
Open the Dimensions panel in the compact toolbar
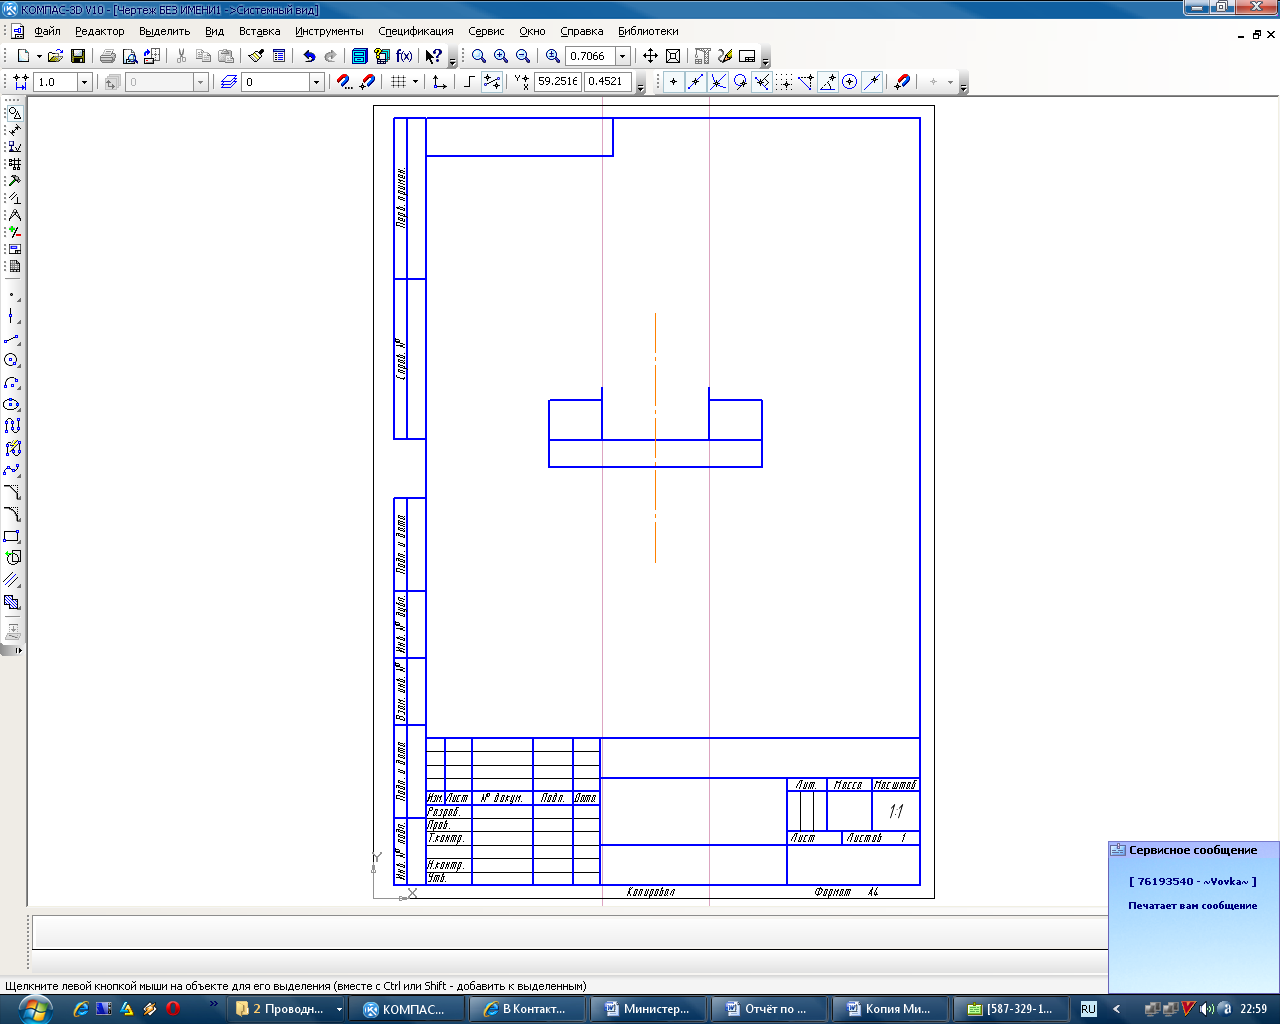[x=14, y=130]
